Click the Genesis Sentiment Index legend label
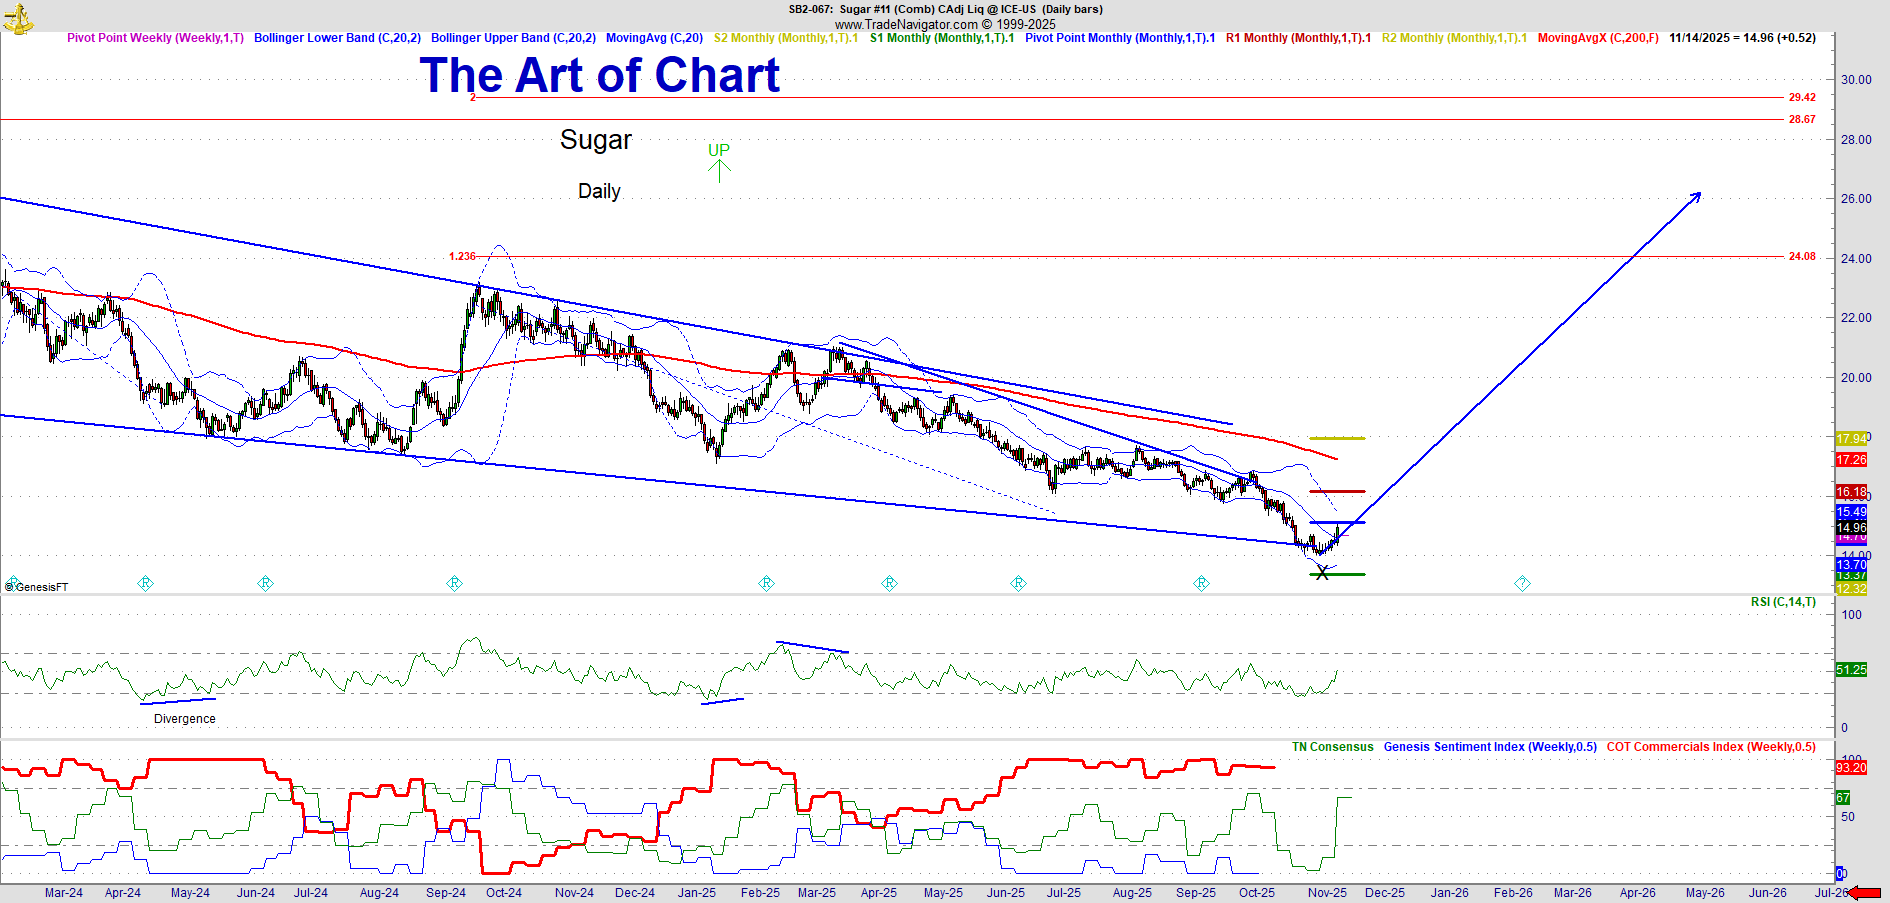 point(1489,747)
